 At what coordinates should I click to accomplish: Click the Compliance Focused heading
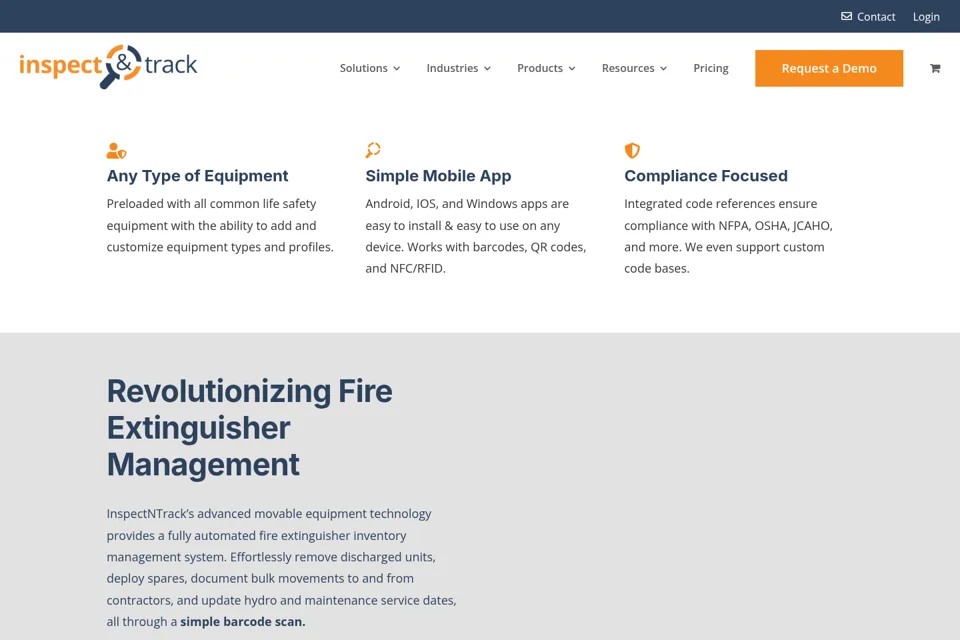point(706,176)
